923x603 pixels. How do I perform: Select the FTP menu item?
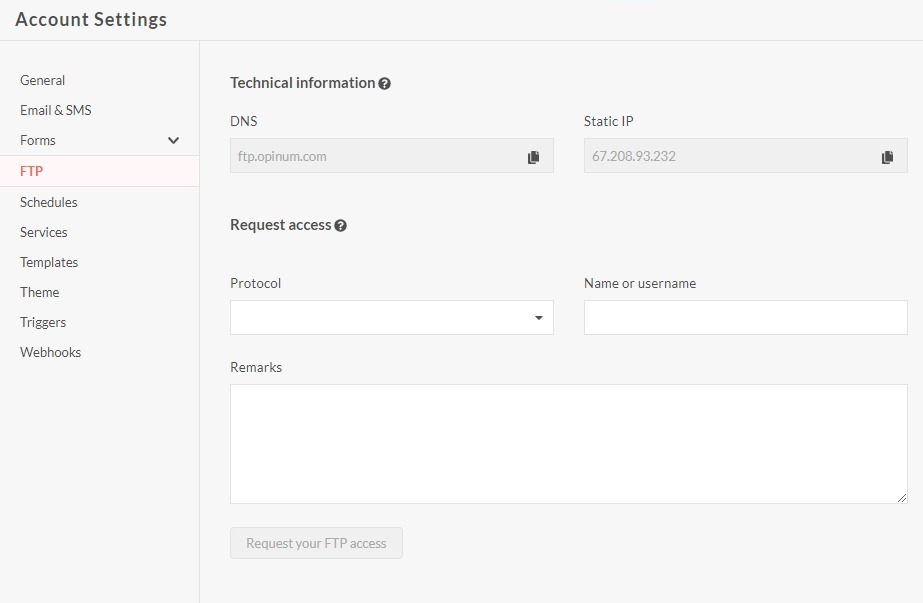click(32, 171)
